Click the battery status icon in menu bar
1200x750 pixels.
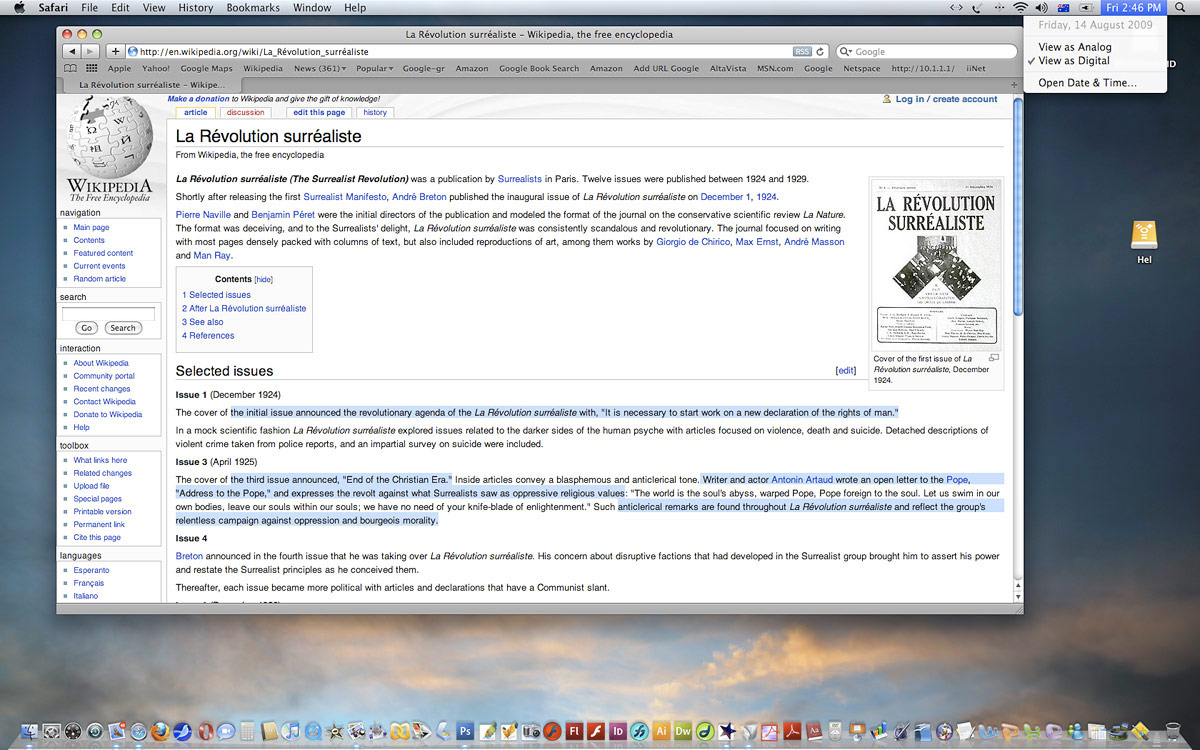pyautogui.click(x=1086, y=8)
